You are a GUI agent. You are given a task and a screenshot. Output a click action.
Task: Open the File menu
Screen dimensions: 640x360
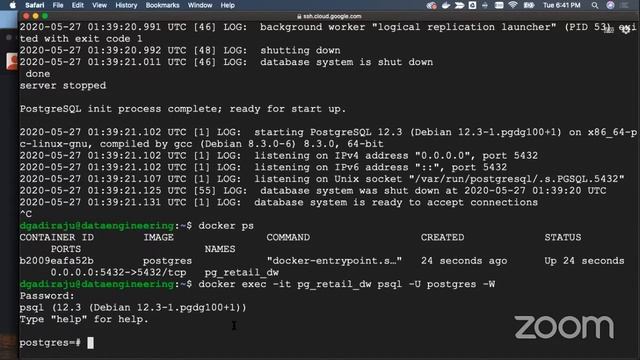[x=58, y=5]
